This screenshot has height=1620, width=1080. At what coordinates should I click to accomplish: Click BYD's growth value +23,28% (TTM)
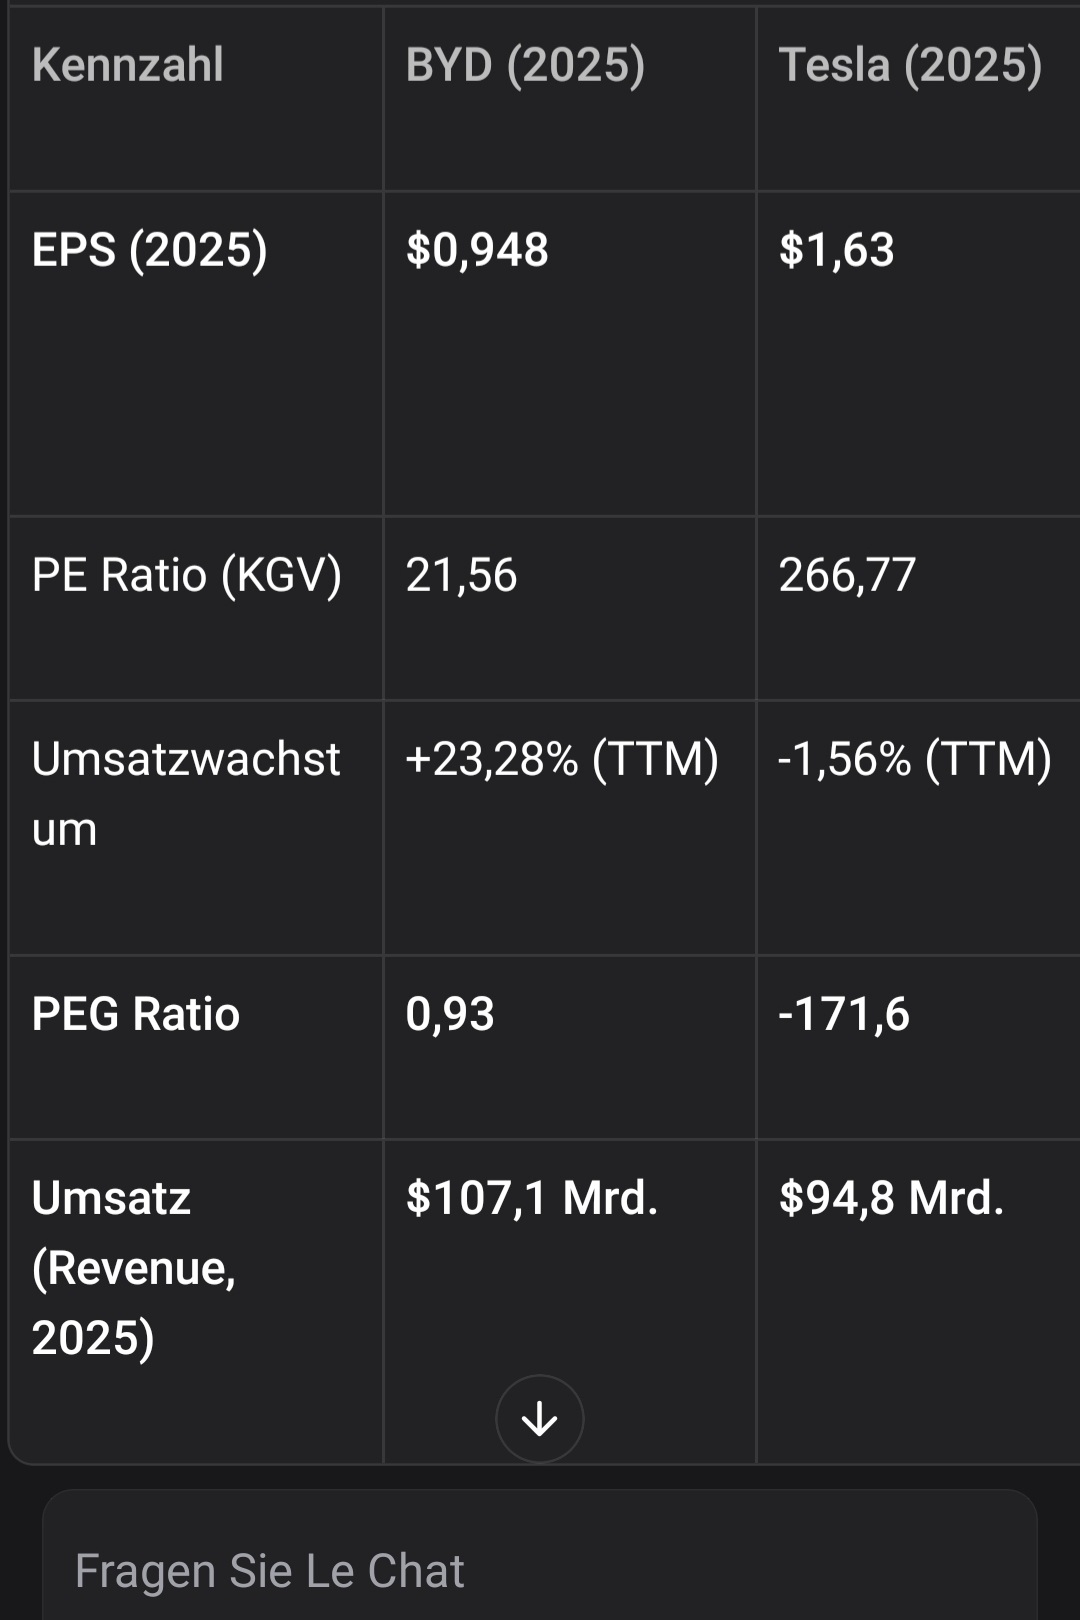[x=562, y=759]
